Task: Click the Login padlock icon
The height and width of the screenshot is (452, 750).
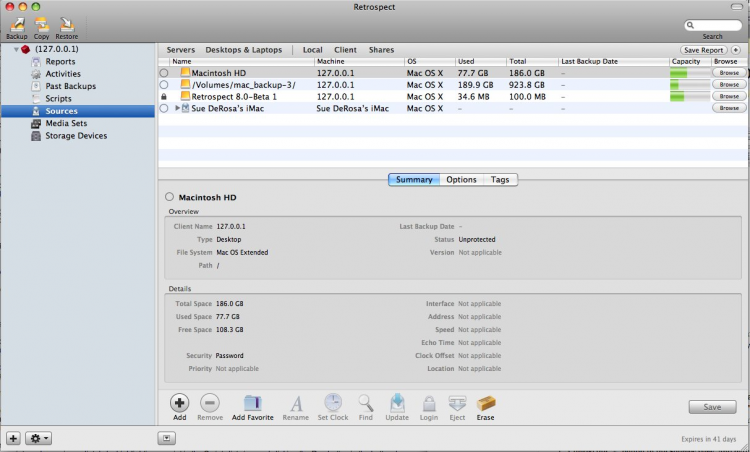Action: 429,404
